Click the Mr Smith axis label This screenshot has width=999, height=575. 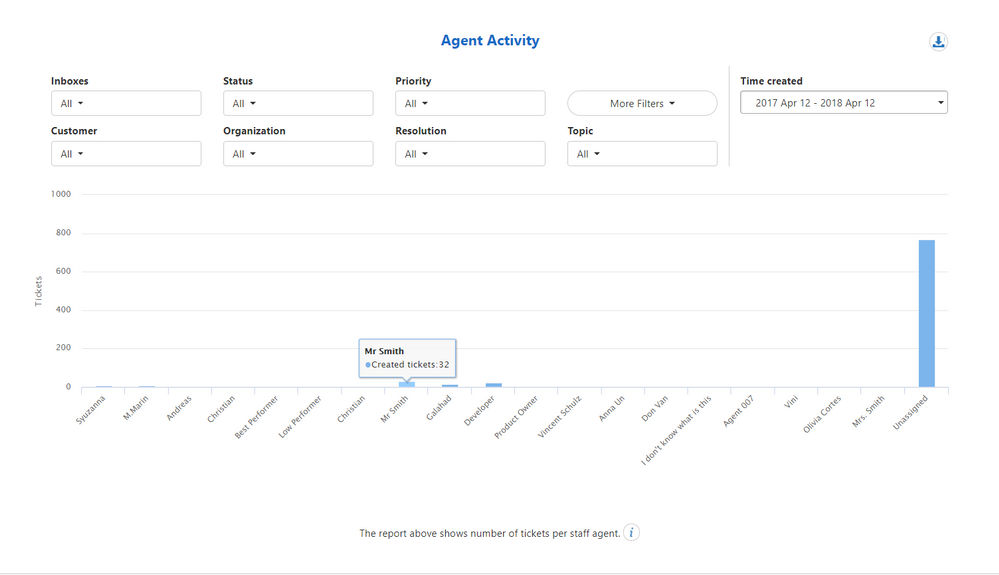click(394, 409)
